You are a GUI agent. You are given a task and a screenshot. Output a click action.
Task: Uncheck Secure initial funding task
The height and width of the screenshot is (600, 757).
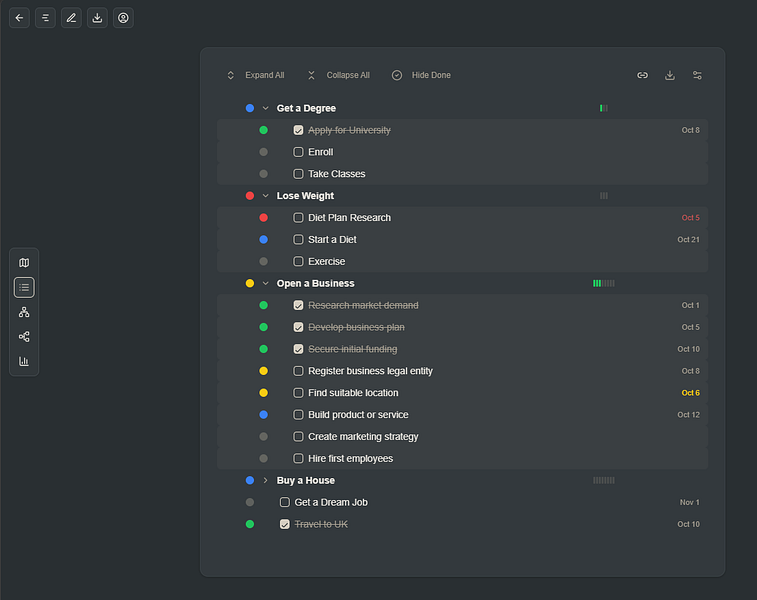click(x=298, y=349)
